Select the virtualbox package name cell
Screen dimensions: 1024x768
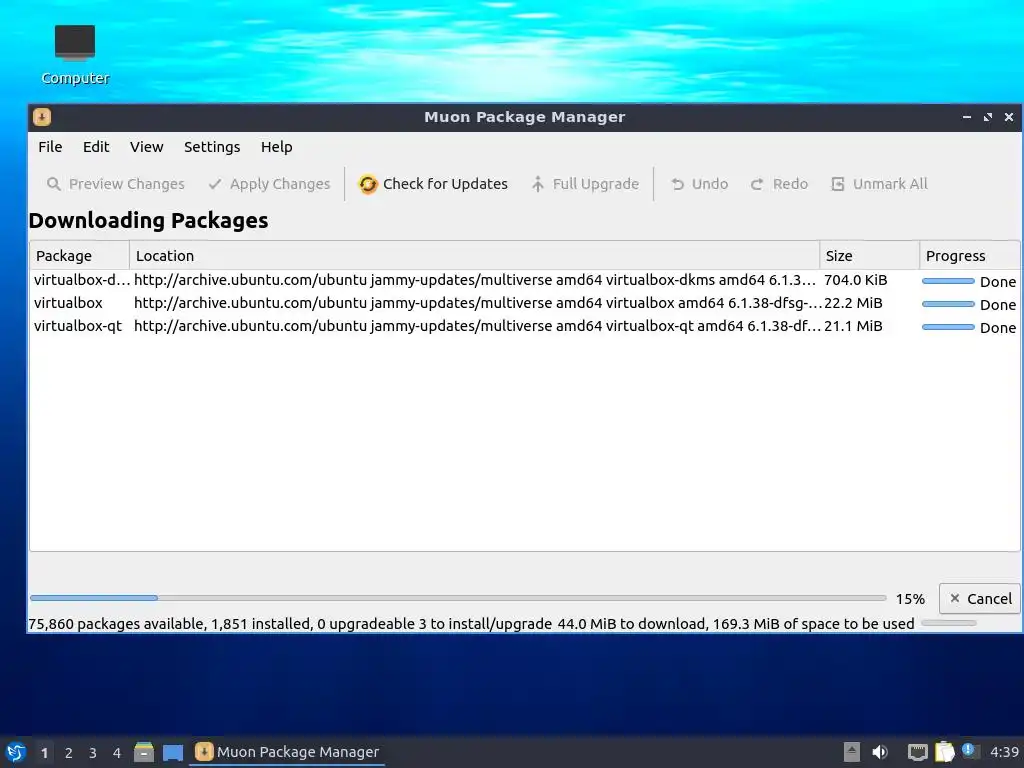point(69,303)
